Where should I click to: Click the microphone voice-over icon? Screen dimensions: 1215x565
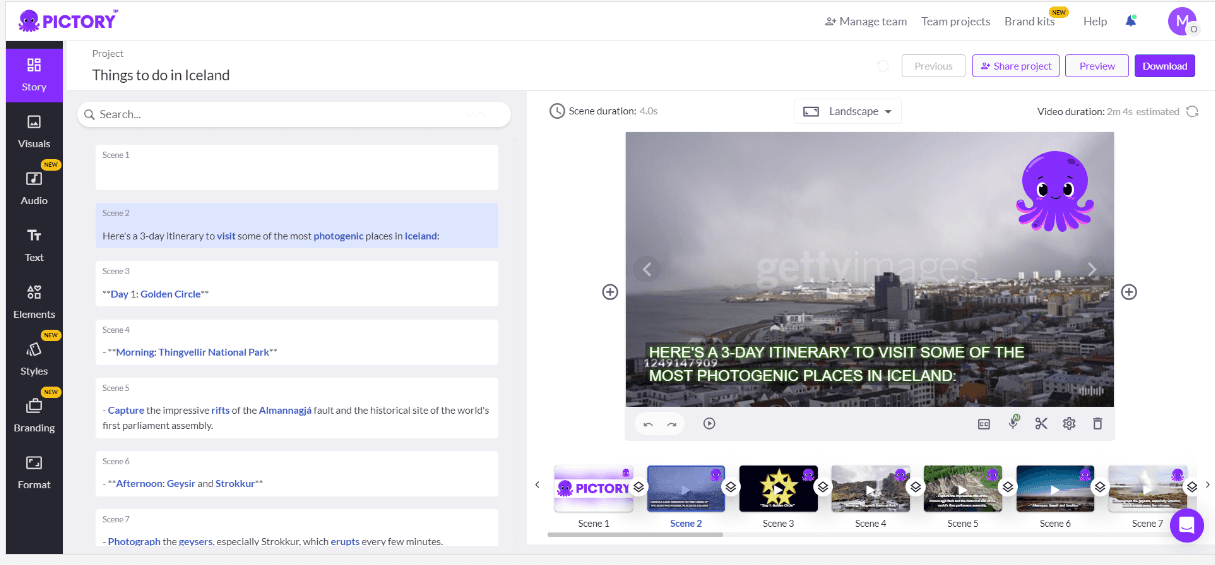click(x=1013, y=423)
